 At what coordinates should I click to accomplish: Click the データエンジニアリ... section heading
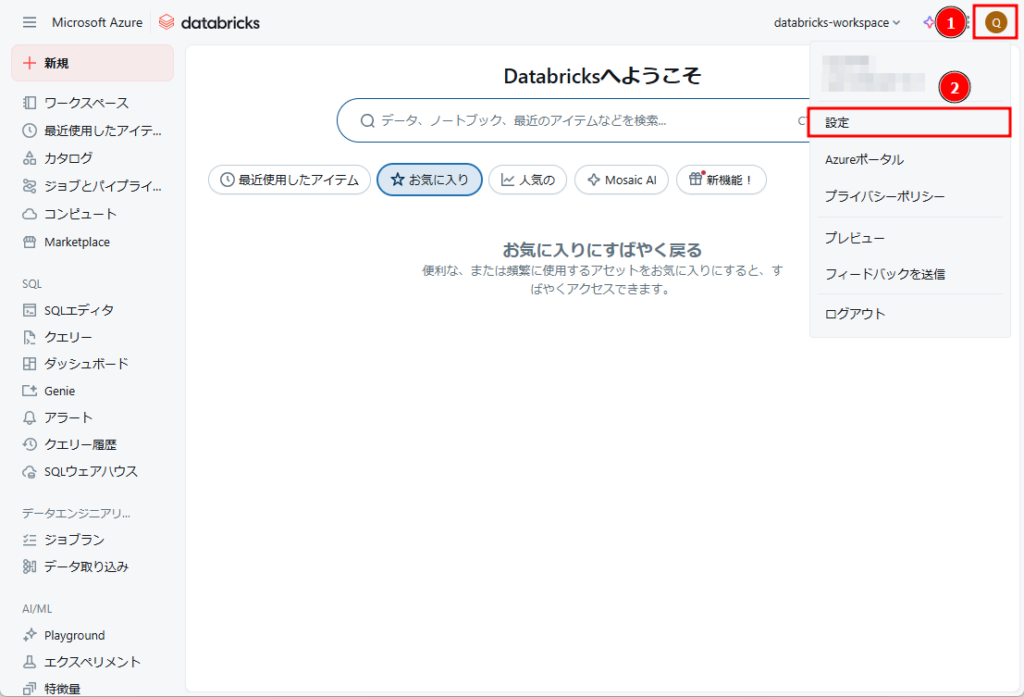76,513
